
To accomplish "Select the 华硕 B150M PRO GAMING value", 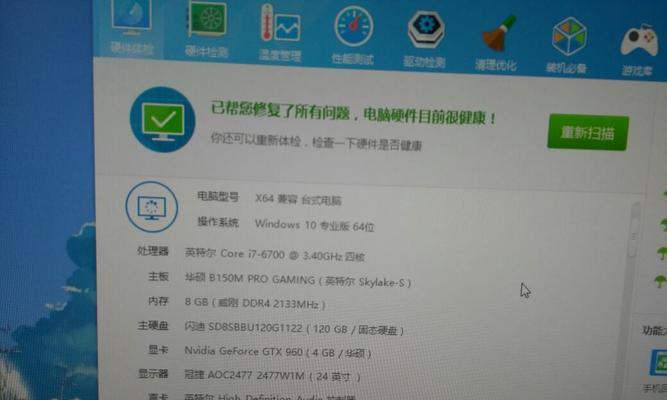I will [x=297, y=280].
